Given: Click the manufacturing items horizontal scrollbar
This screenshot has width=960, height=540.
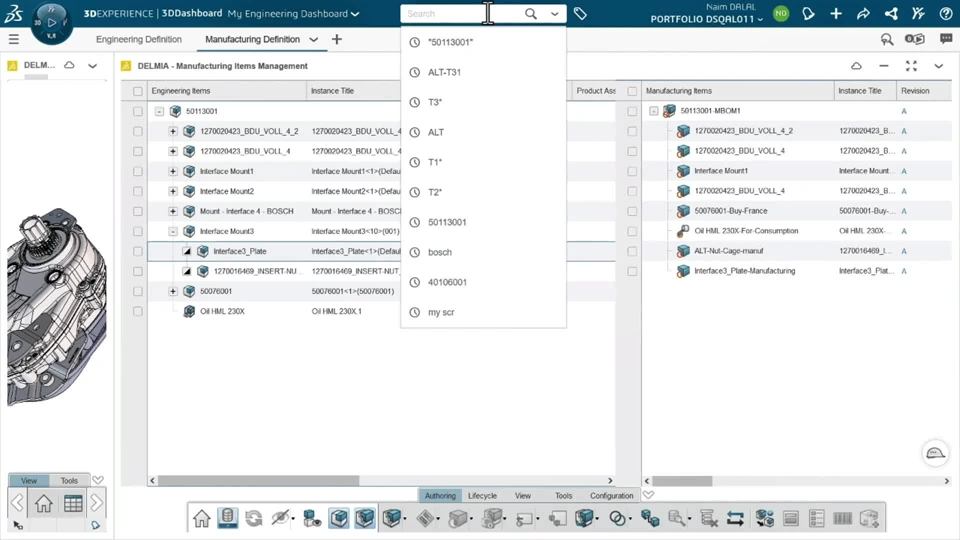Looking at the screenshot, I should pos(682,481).
